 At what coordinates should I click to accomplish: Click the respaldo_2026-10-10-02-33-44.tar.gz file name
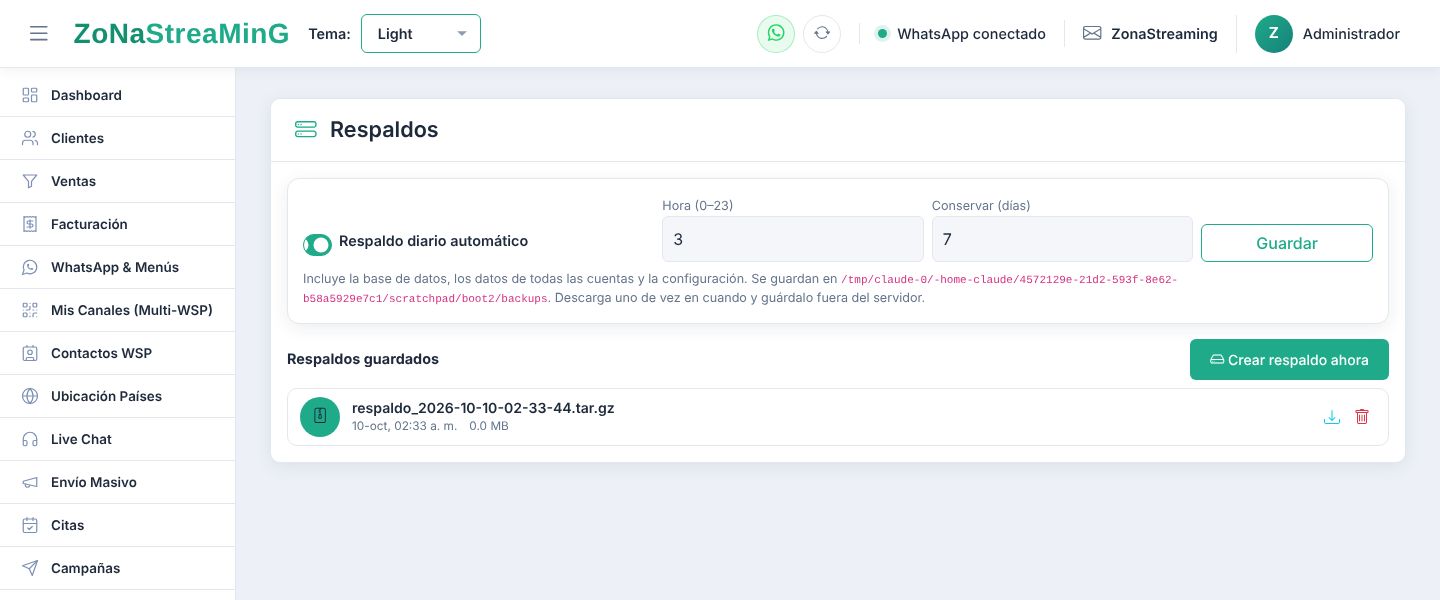[483, 408]
